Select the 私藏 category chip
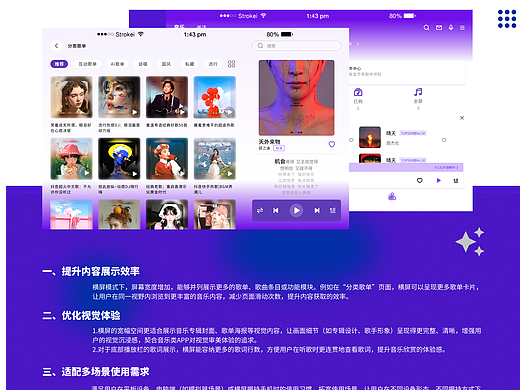Screen dimensions: 520x390 pos(189,64)
